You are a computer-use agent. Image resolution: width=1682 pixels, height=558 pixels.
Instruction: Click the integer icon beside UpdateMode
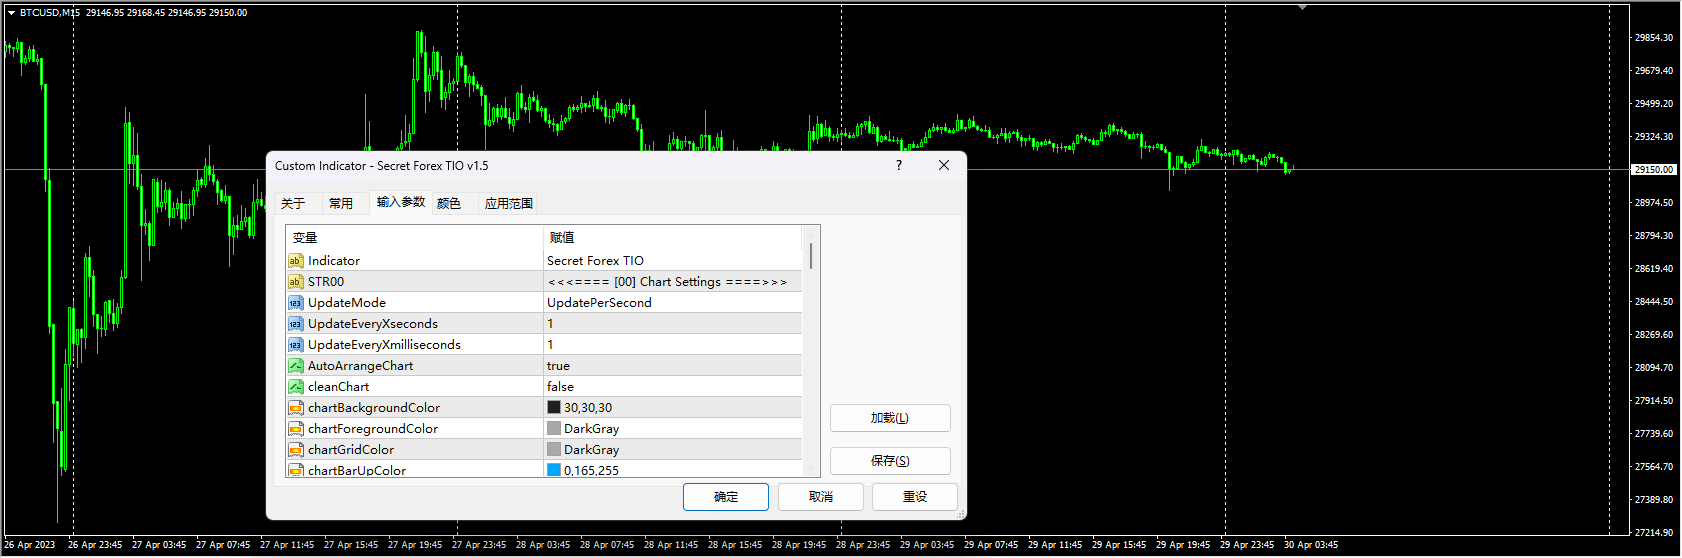pos(295,303)
